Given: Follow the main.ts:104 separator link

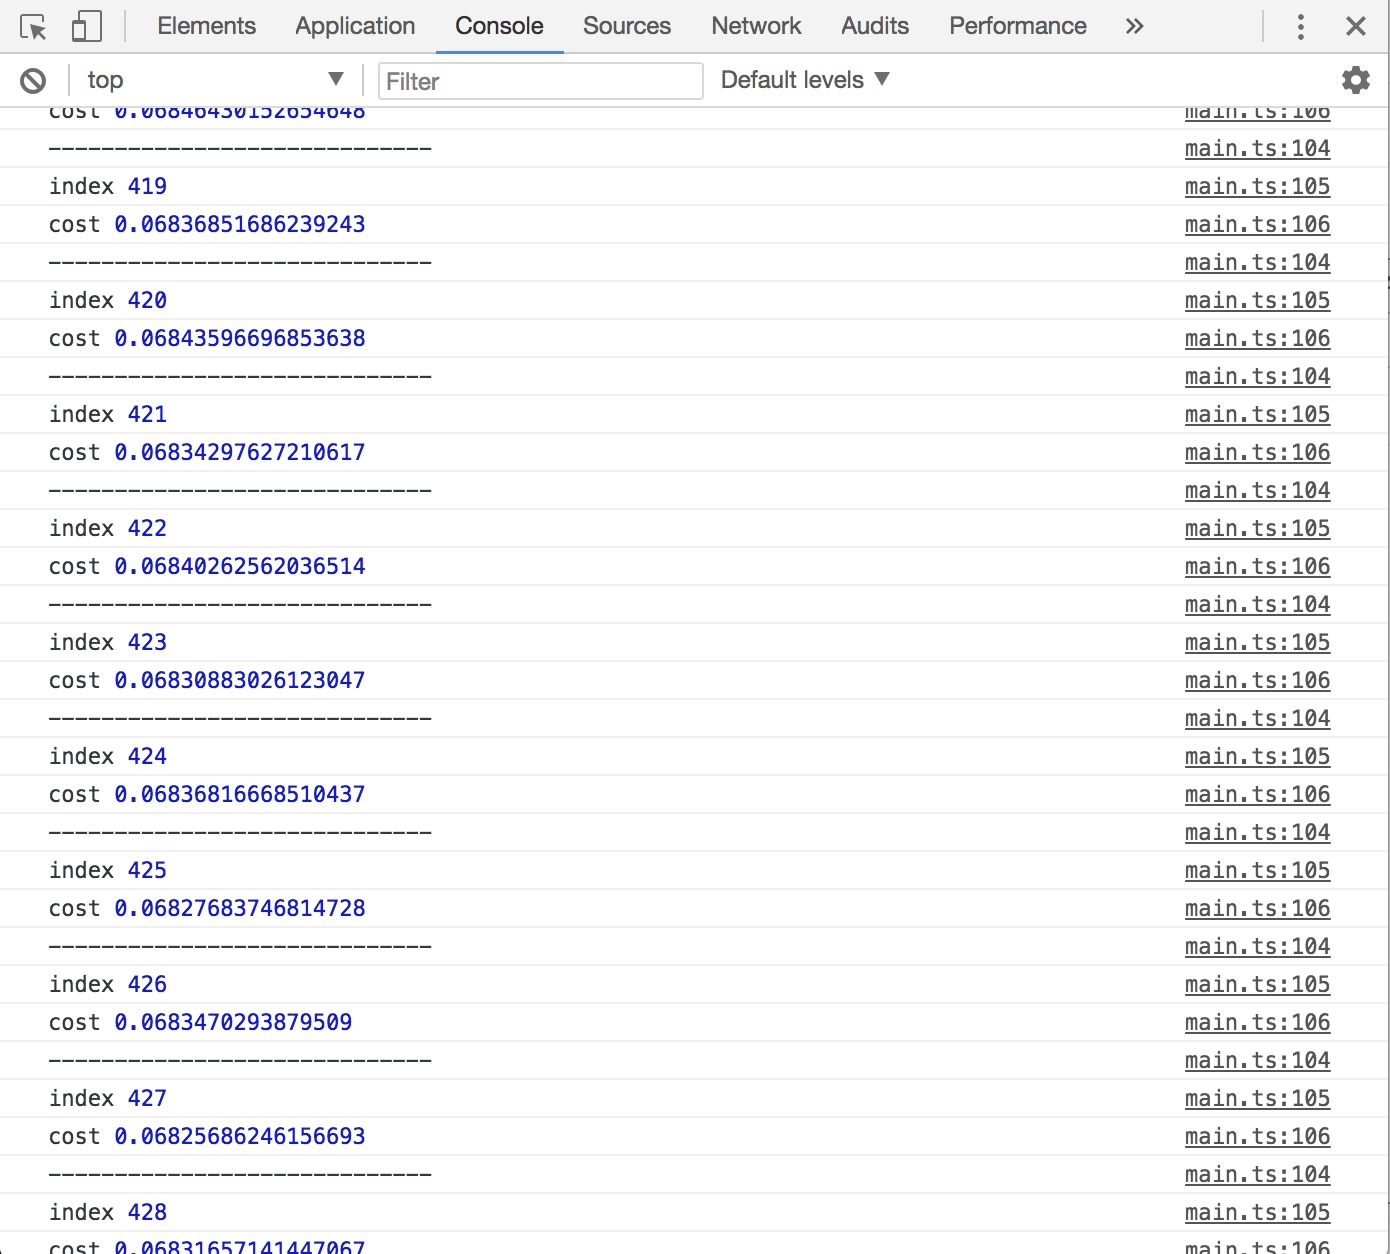Looking at the screenshot, I should point(1257,1174).
